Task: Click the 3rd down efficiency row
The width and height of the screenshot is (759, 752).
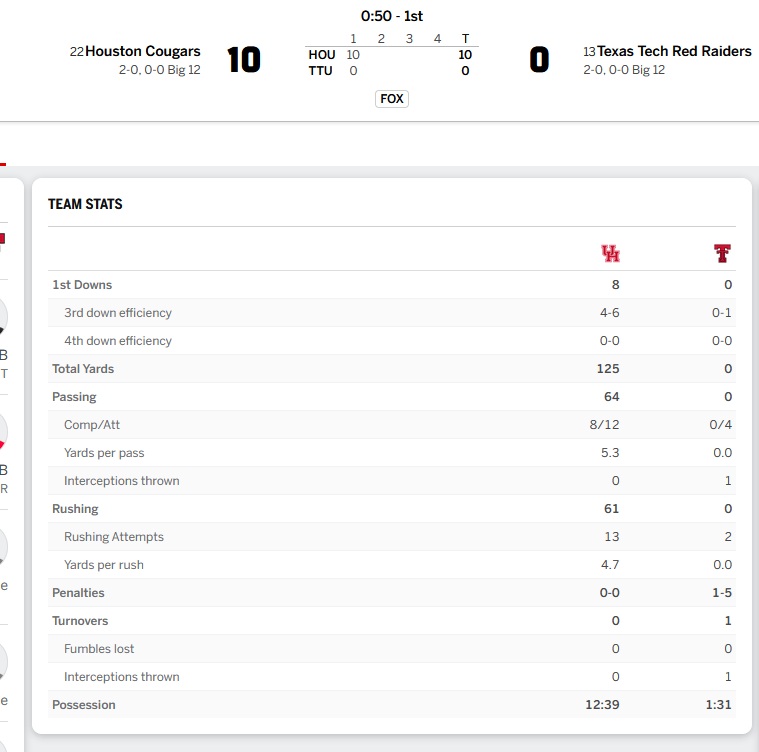Action: point(392,313)
